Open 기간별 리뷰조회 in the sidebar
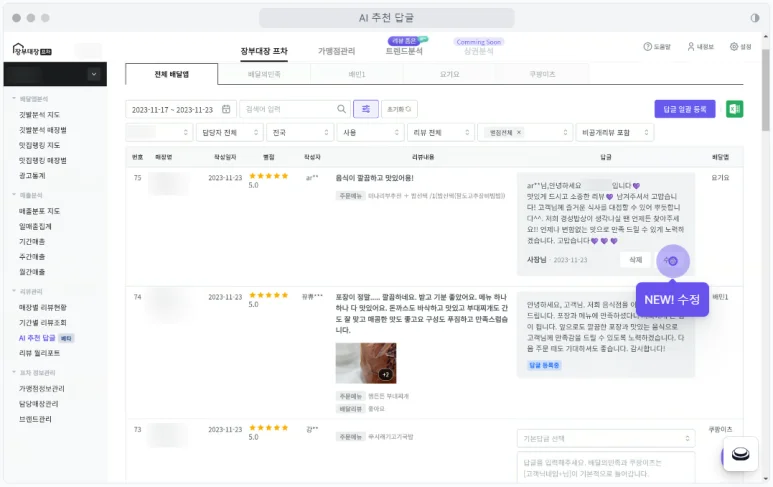Image resolution: width=773 pixels, height=487 pixels. (x=42, y=322)
